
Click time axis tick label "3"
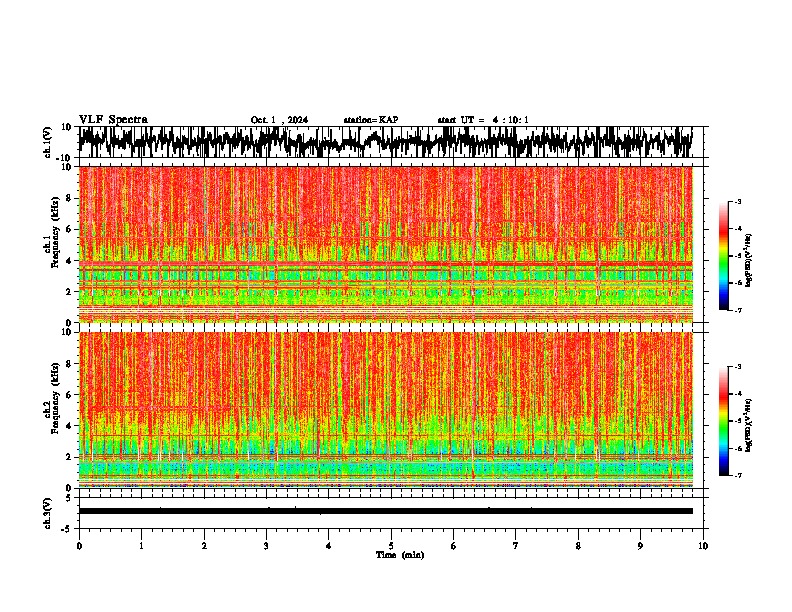tap(266, 546)
